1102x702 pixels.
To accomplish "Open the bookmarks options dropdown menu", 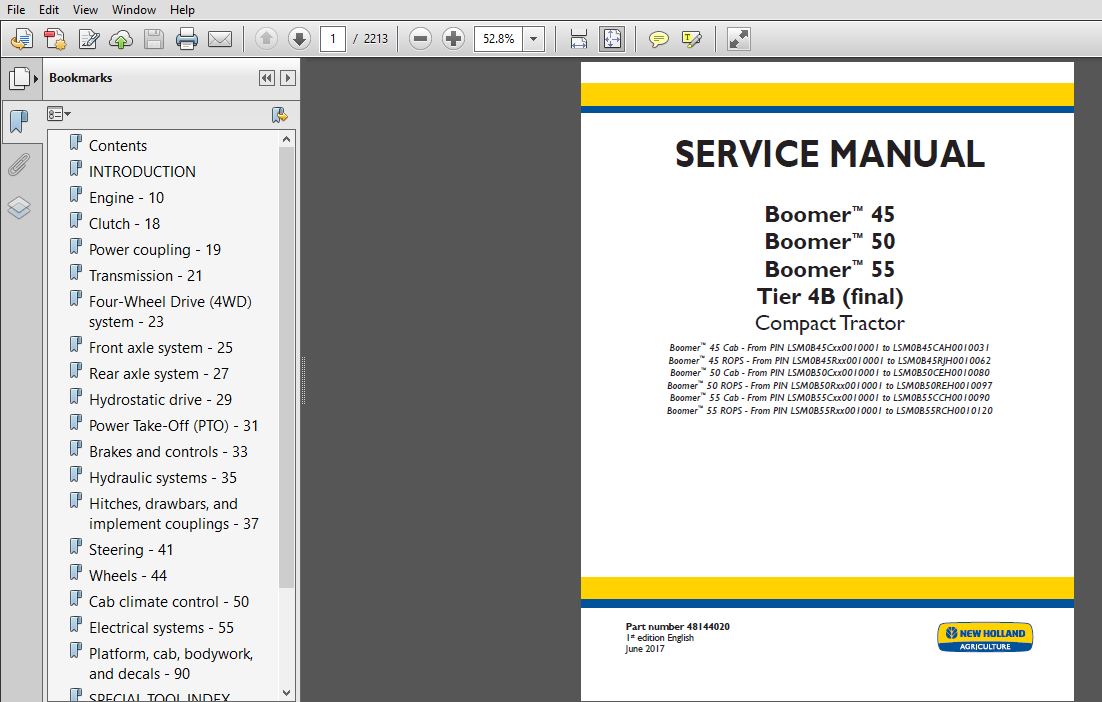I will [x=58, y=114].
